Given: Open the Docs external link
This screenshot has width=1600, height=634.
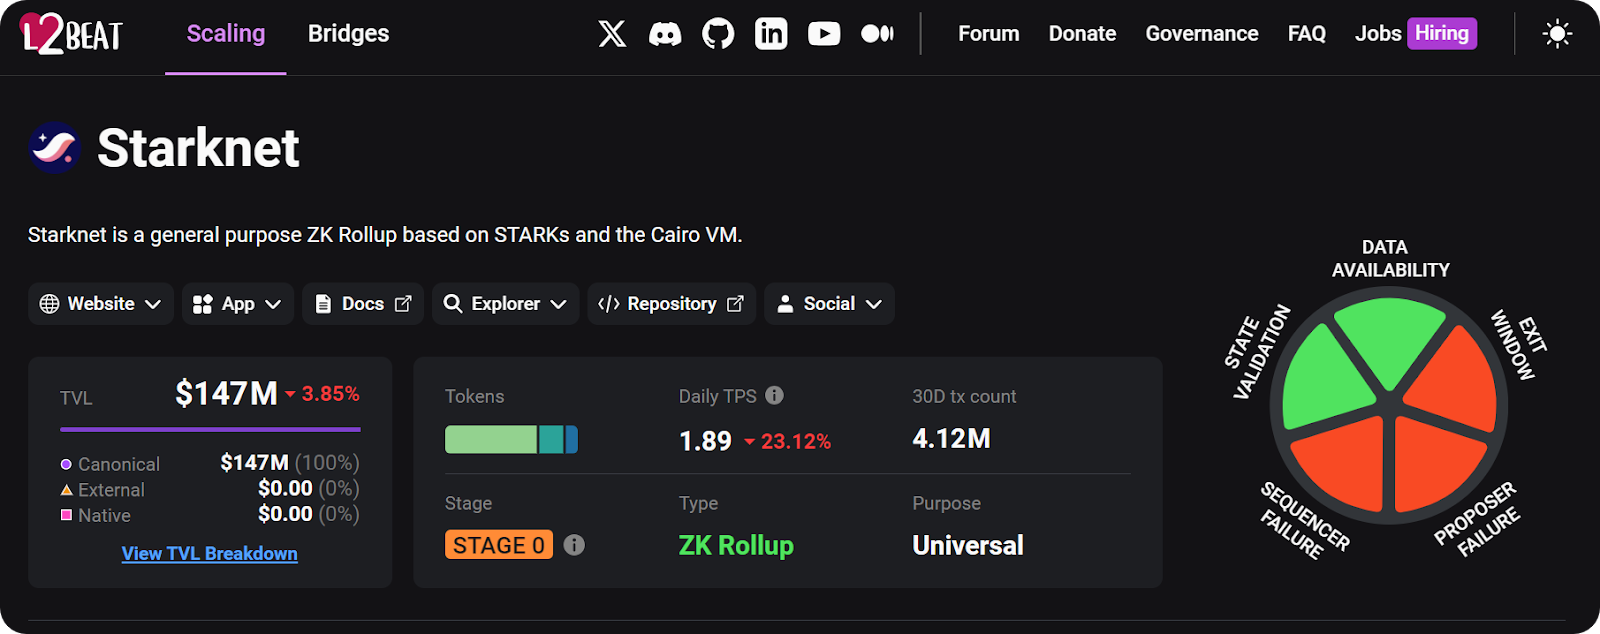Looking at the screenshot, I should pyautogui.click(x=363, y=304).
